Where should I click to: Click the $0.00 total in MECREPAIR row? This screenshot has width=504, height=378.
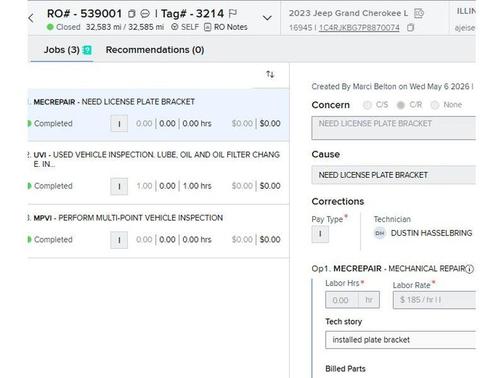click(x=270, y=124)
